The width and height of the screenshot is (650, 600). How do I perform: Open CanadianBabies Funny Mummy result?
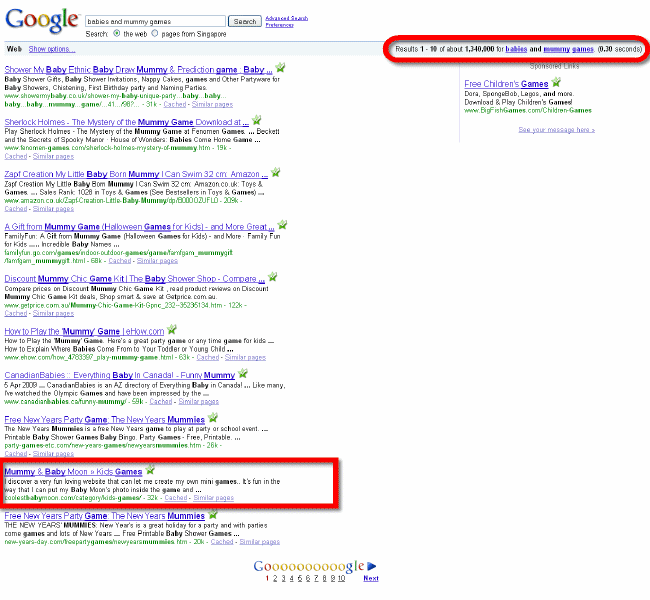[x=120, y=375]
